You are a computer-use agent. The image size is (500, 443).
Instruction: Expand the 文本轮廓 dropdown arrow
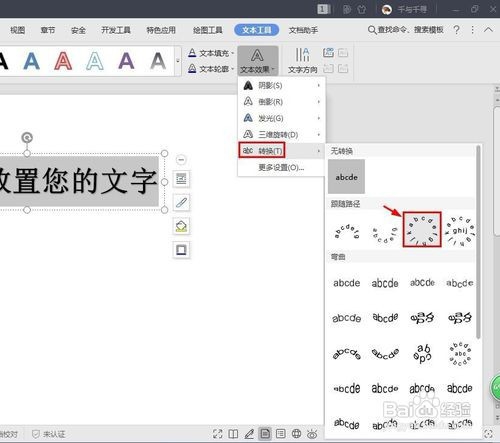[232, 69]
